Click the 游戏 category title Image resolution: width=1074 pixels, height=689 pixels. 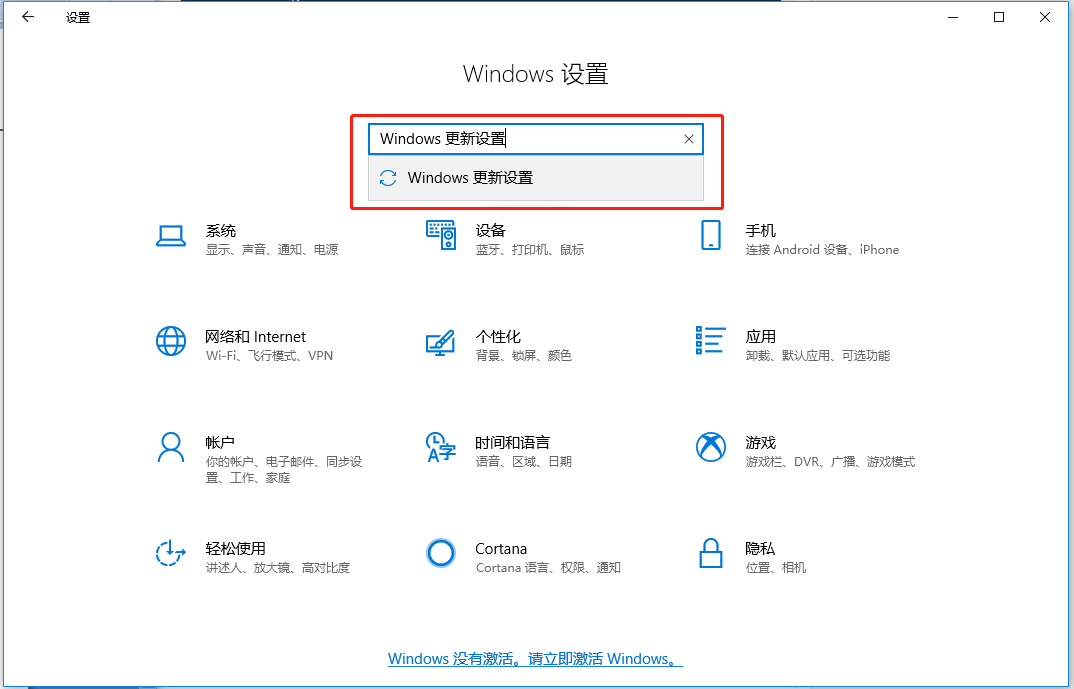(760, 443)
